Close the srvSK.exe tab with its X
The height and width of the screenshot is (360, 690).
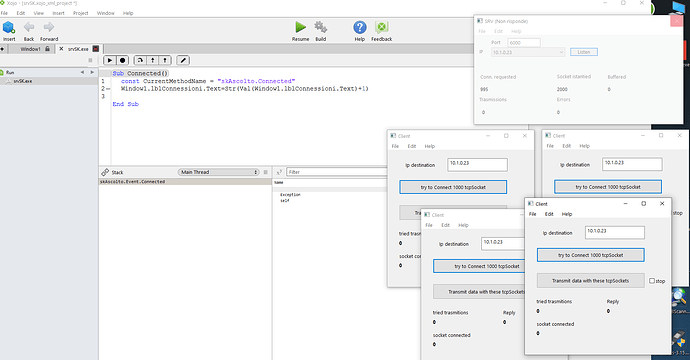[61, 49]
